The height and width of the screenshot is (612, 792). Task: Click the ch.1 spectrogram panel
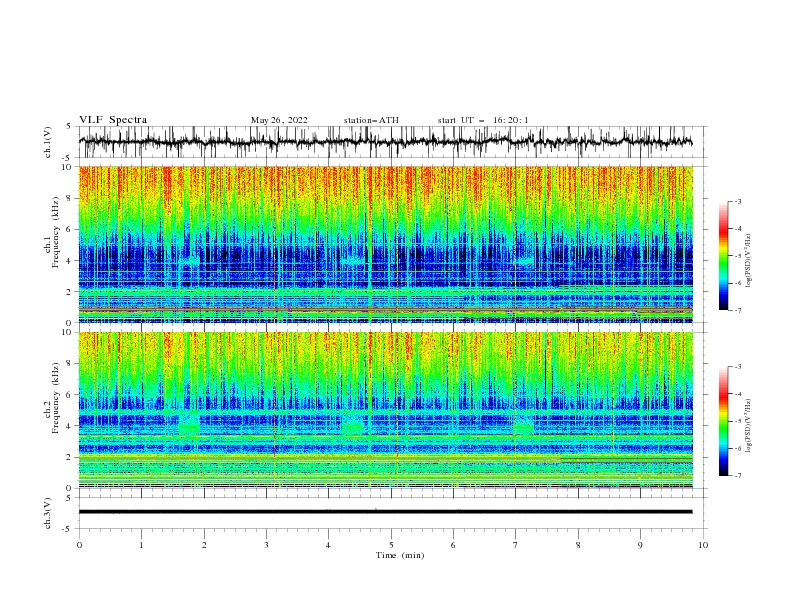click(x=386, y=244)
